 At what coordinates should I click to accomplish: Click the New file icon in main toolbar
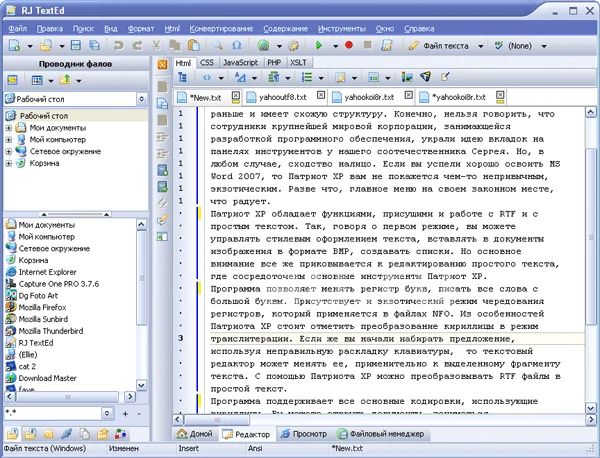[14, 46]
